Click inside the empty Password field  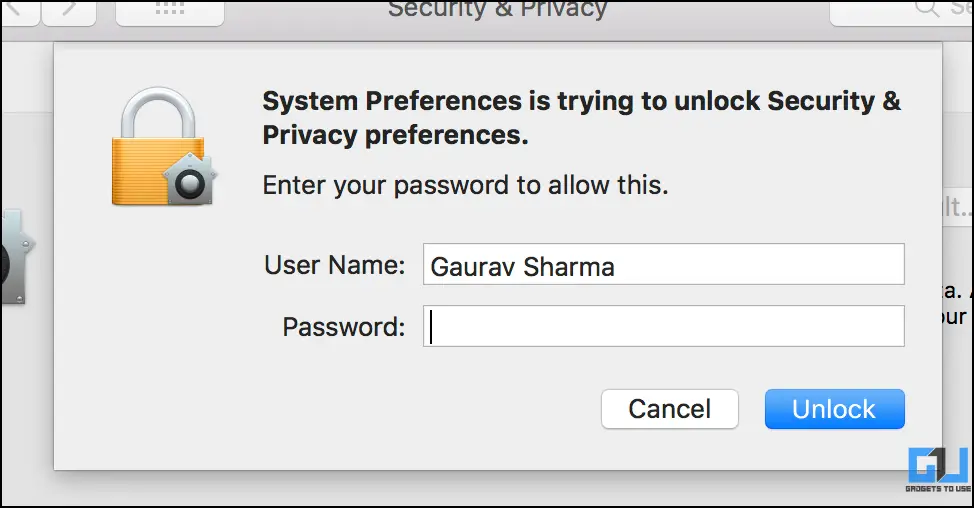point(663,326)
